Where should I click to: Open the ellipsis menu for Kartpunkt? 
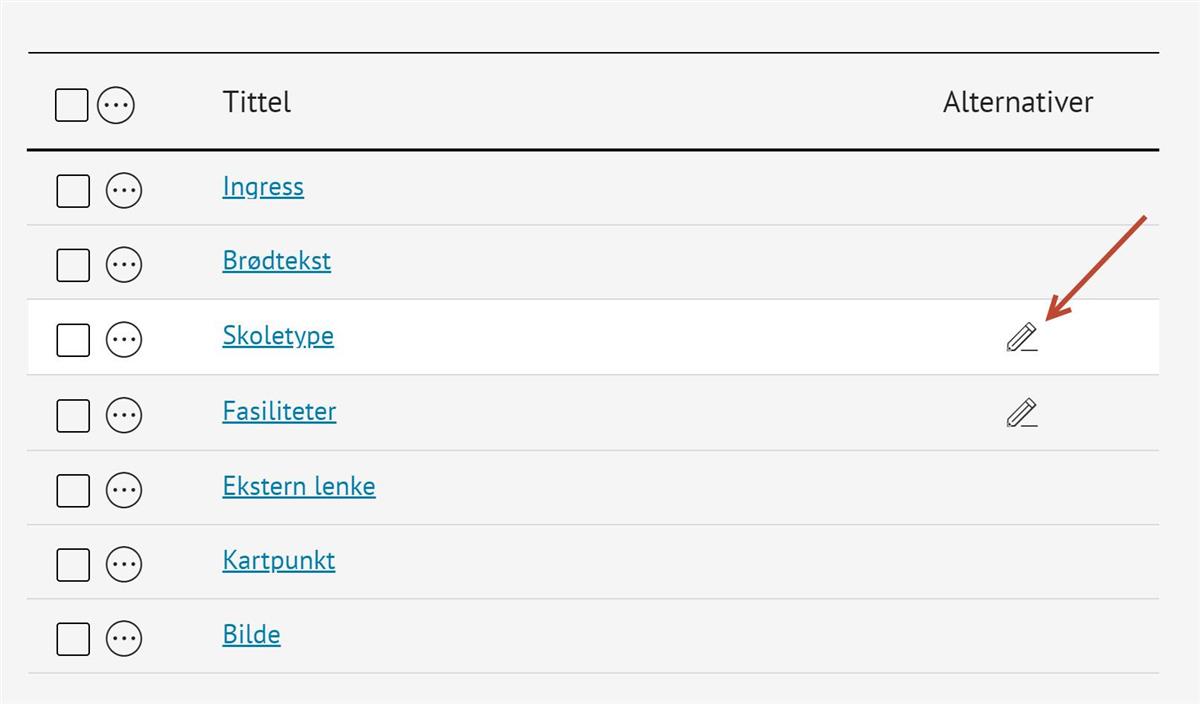124,564
